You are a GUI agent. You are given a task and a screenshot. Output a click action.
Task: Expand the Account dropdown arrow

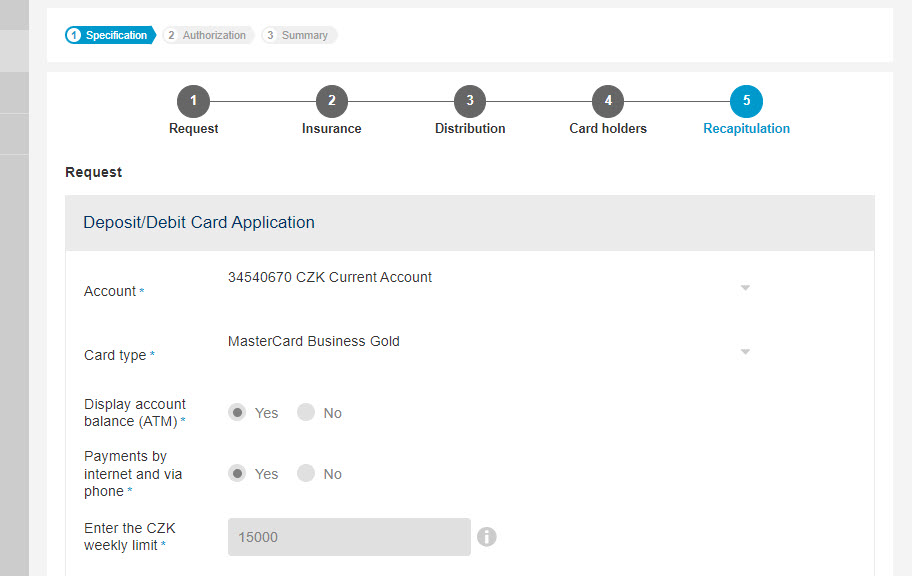745,288
